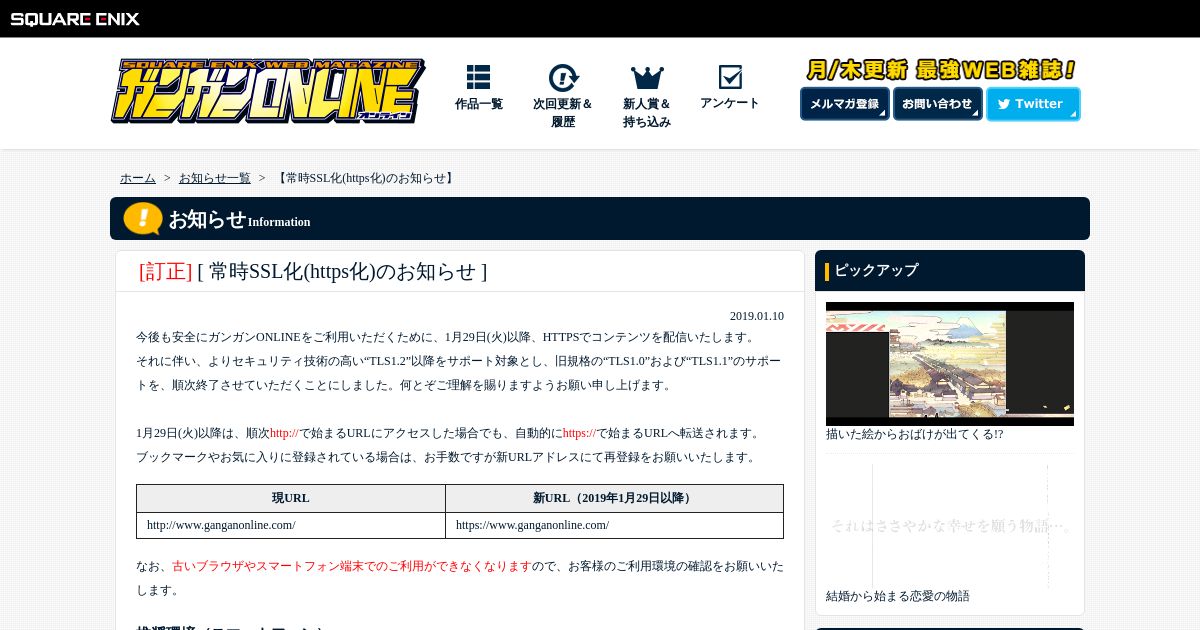This screenshot has width=1200, height=630.
Task: Open the 次回更新＆履歴 menu label
Action: pyautogui.click(x=563, y=113)
